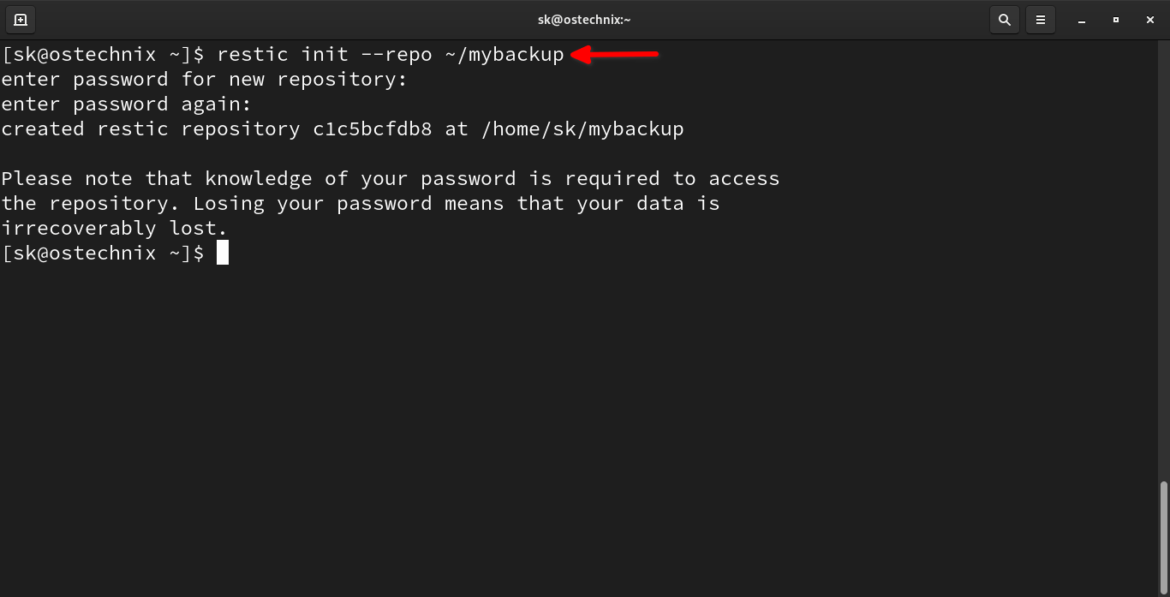This screenshot has height=597, width=1170.
Task: Open the search magnifier tool
Action: [1004, 19]
